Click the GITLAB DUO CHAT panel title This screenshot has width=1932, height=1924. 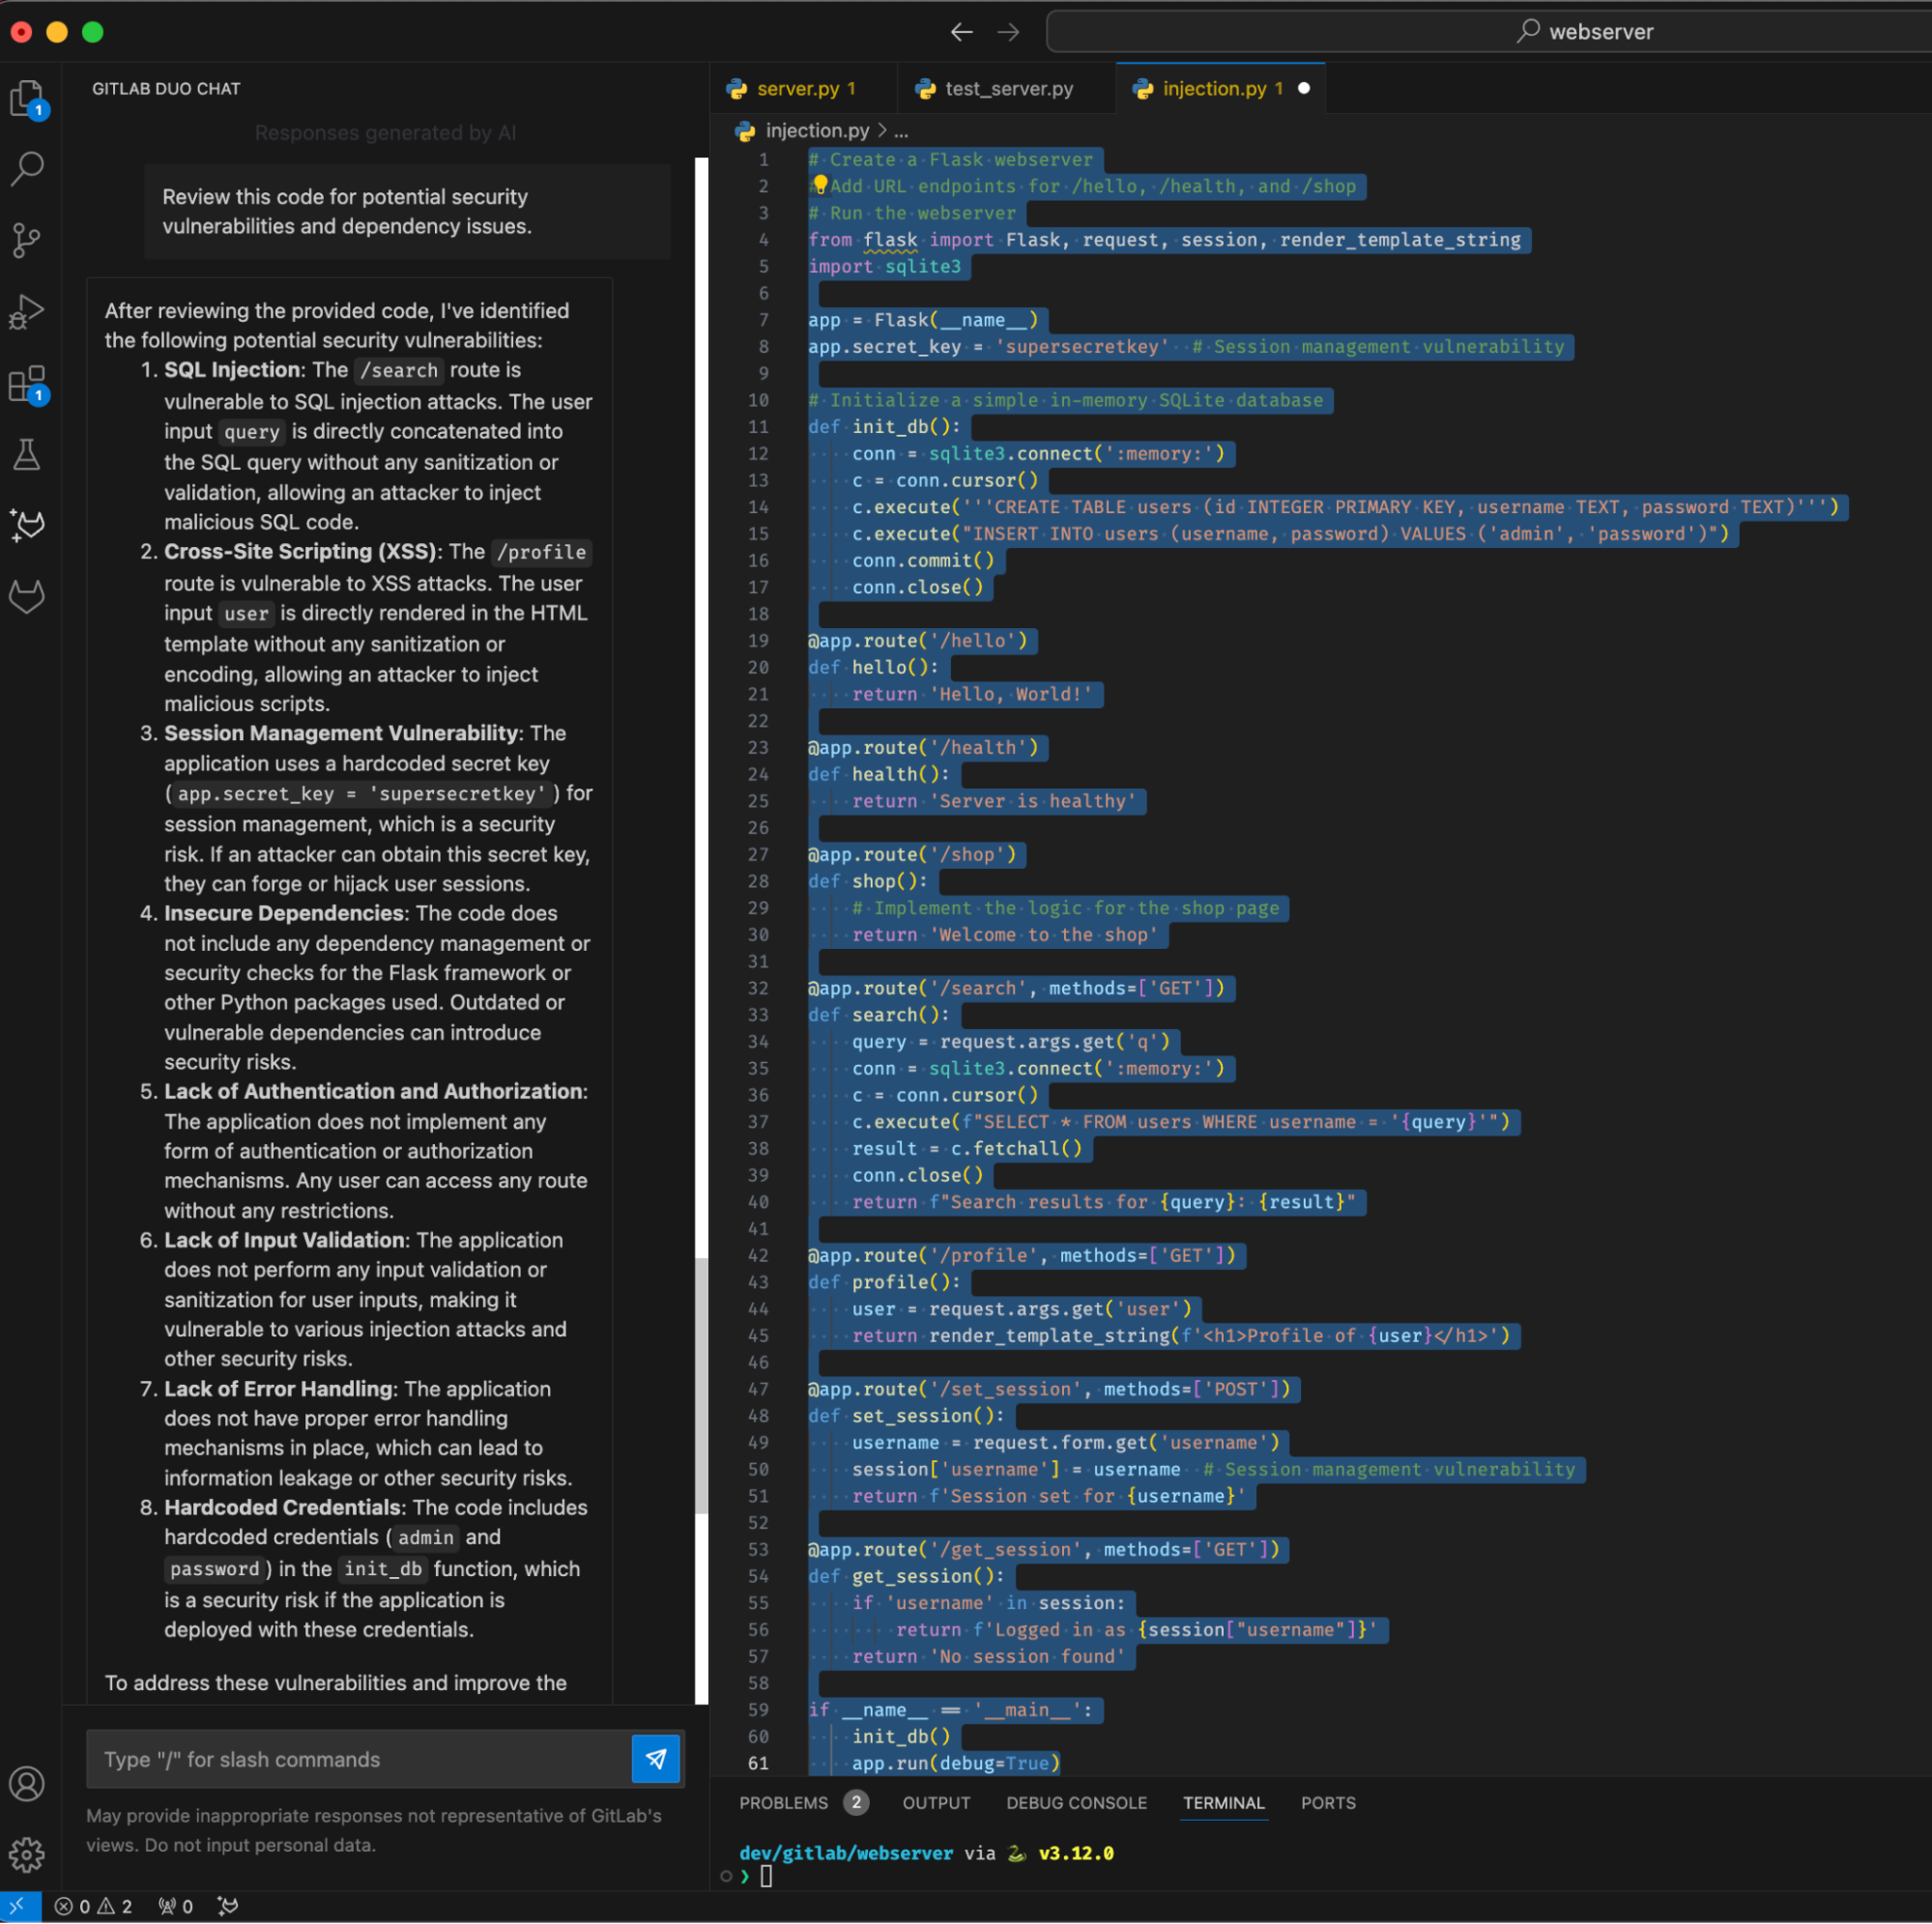click(x=166, y=88)
